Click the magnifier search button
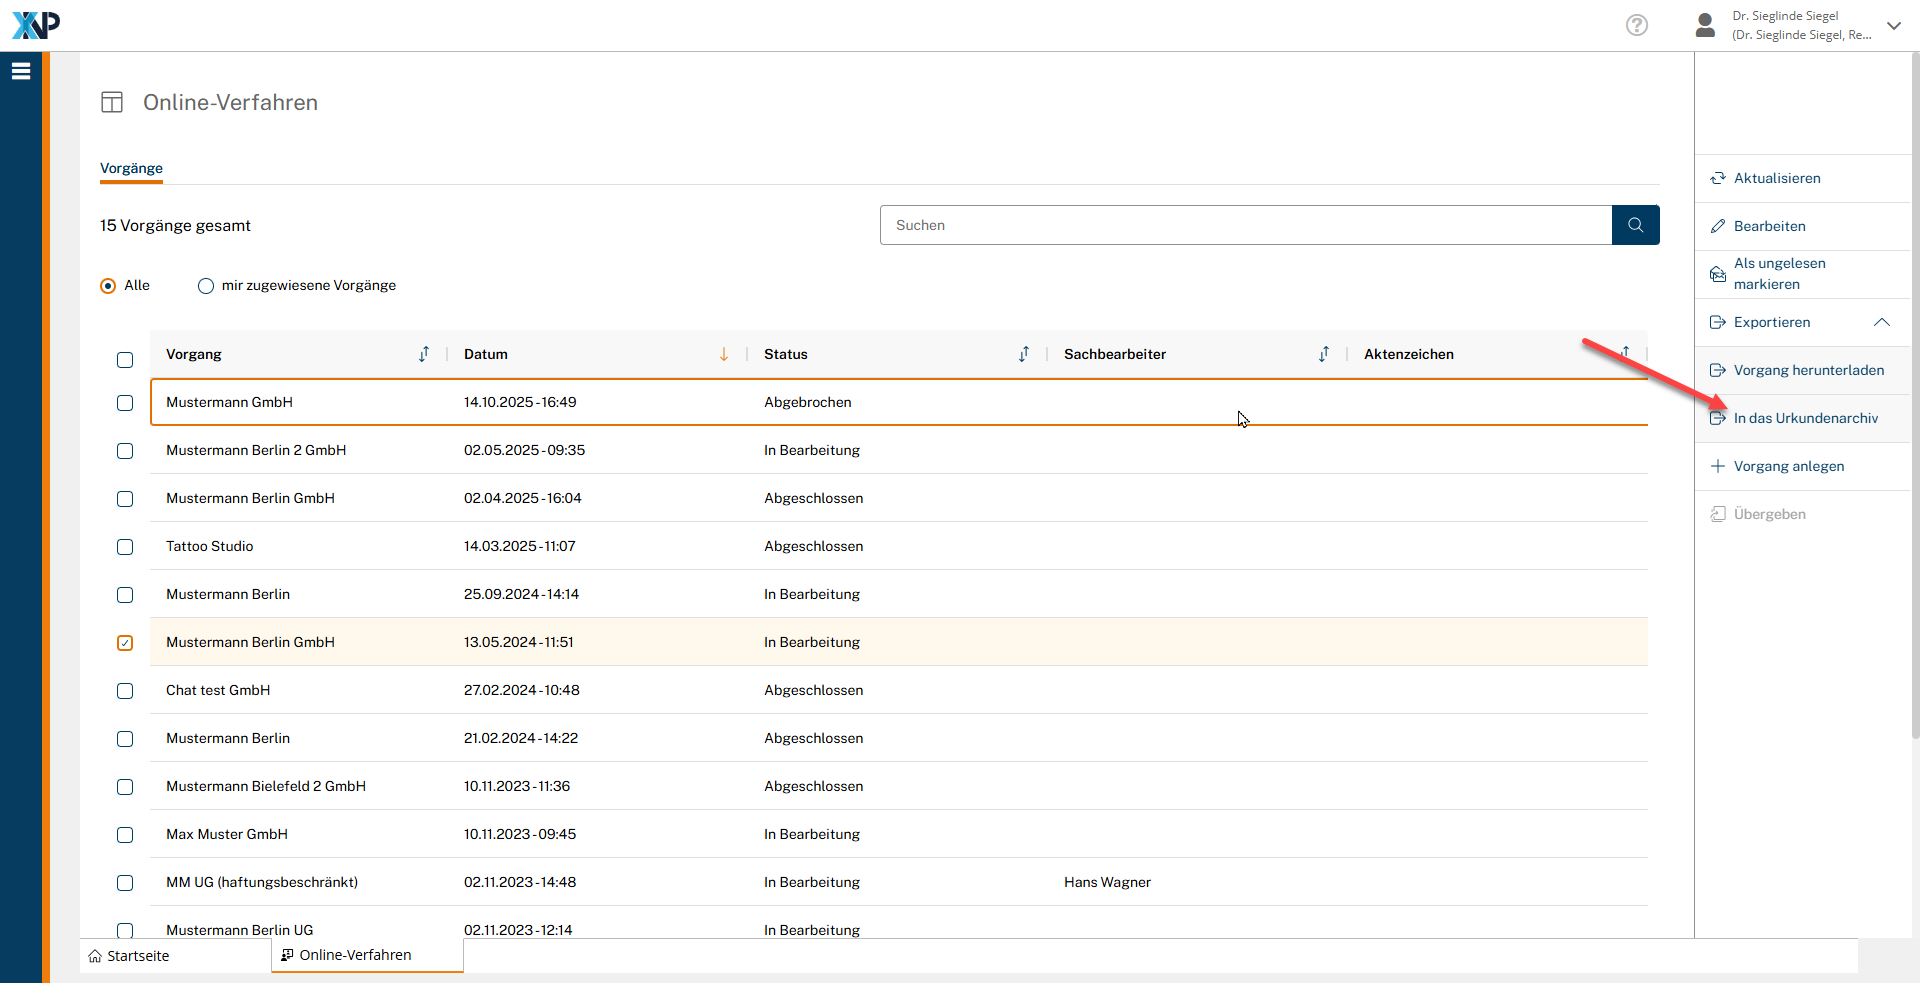Image resolution: width=1920 pixels, height=983 pixels. click(x=1635, y=225)
